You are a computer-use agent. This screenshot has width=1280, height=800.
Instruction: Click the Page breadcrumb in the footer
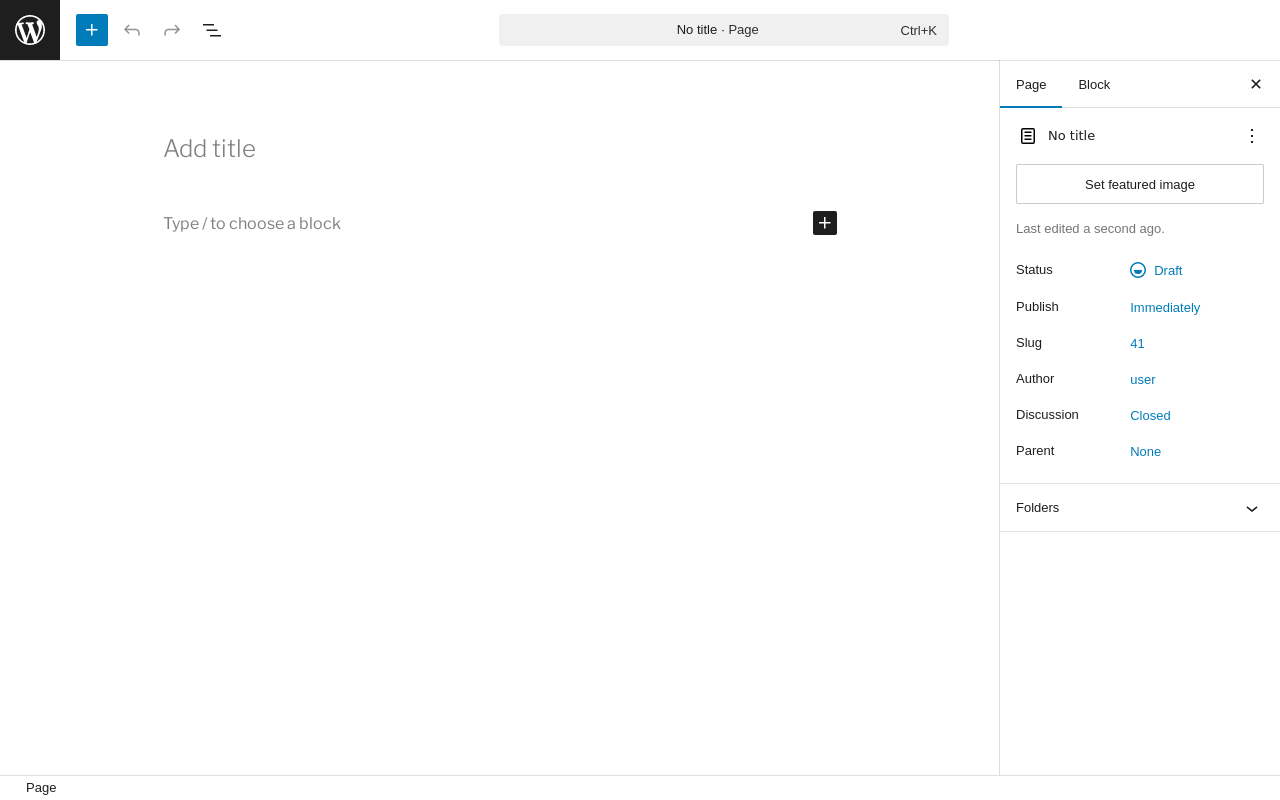pyautogui.click(x=41, y=788)
